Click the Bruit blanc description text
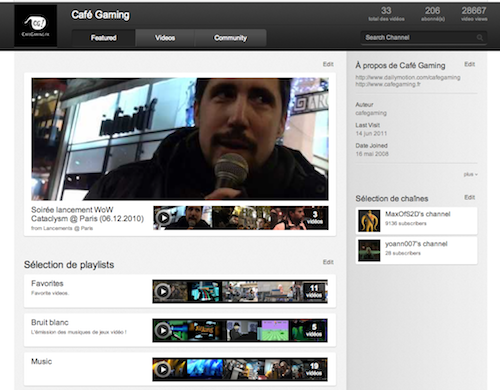This screenshot has width=500, height=390. (x=79, y=332)
